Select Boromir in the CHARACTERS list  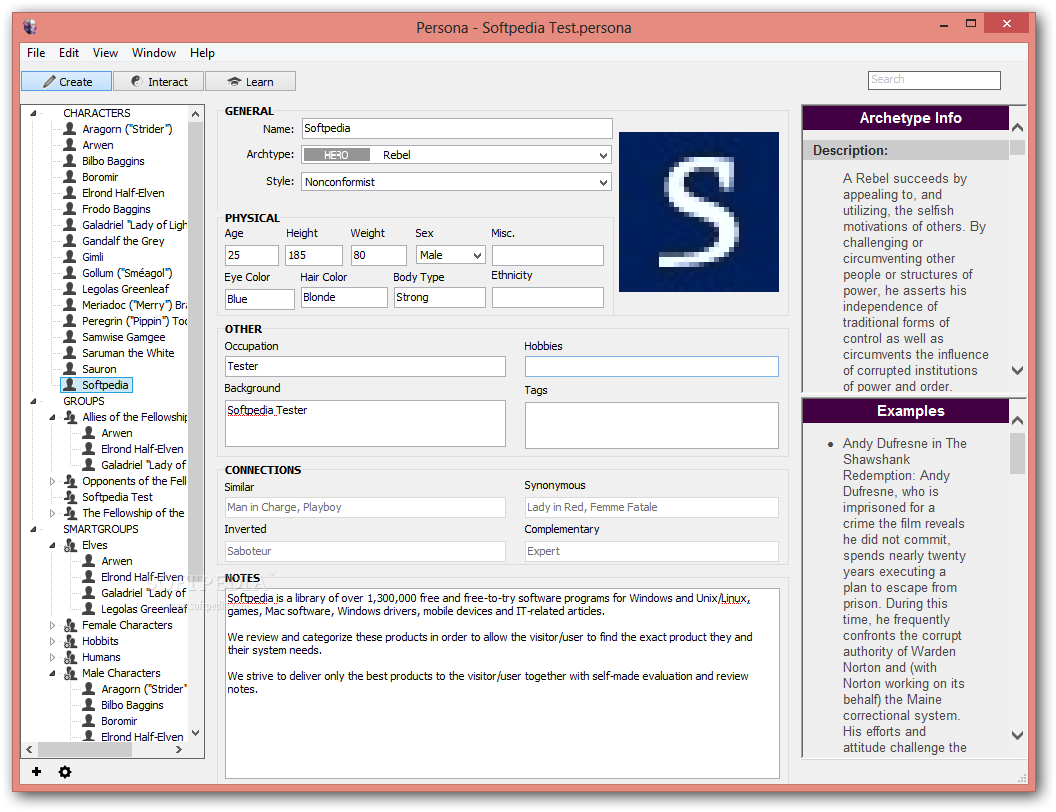click(100, 177)
